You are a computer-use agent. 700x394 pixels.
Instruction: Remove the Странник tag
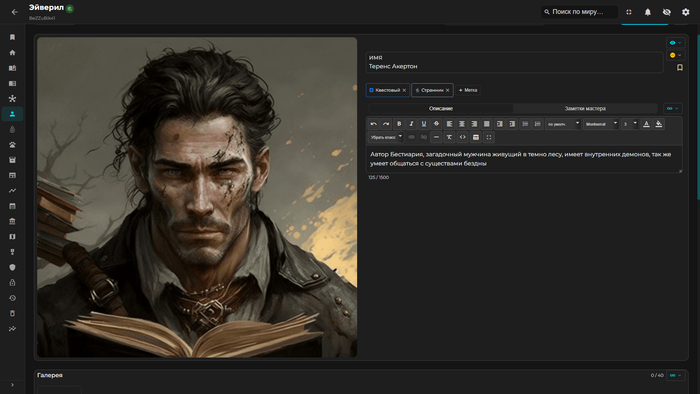pos(447,90)
